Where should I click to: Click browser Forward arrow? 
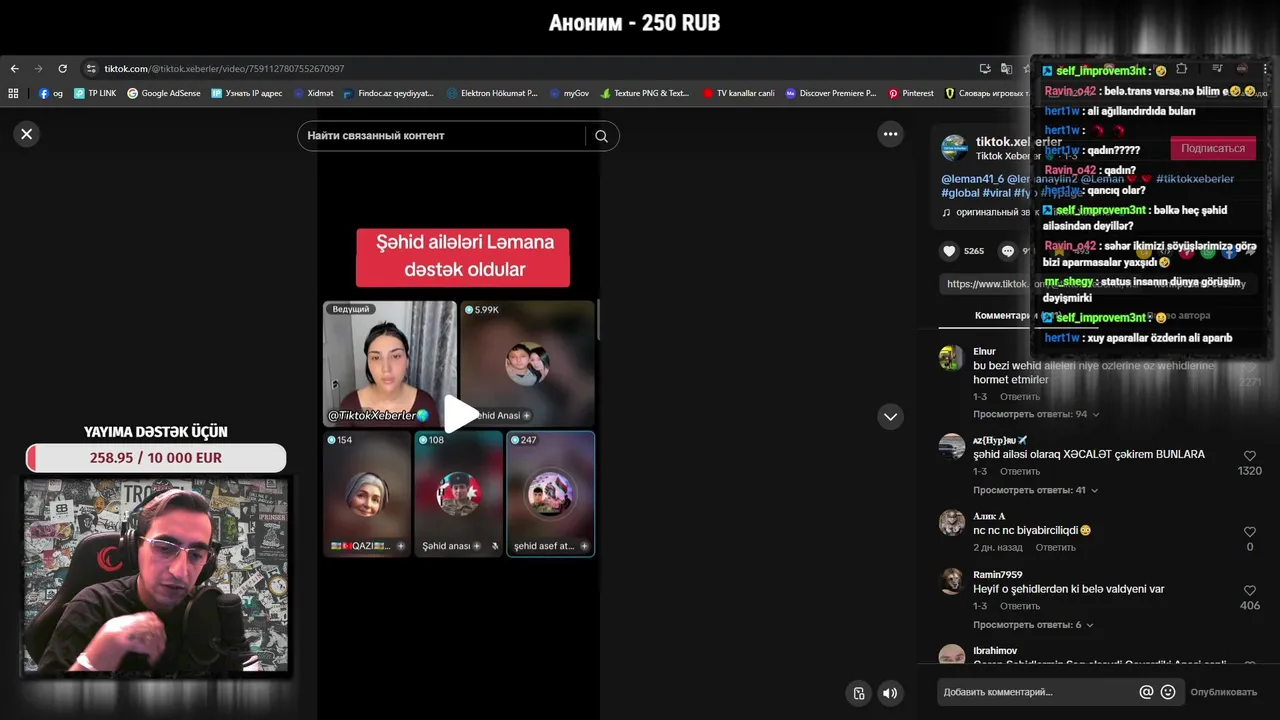click(x=38, y=69)
